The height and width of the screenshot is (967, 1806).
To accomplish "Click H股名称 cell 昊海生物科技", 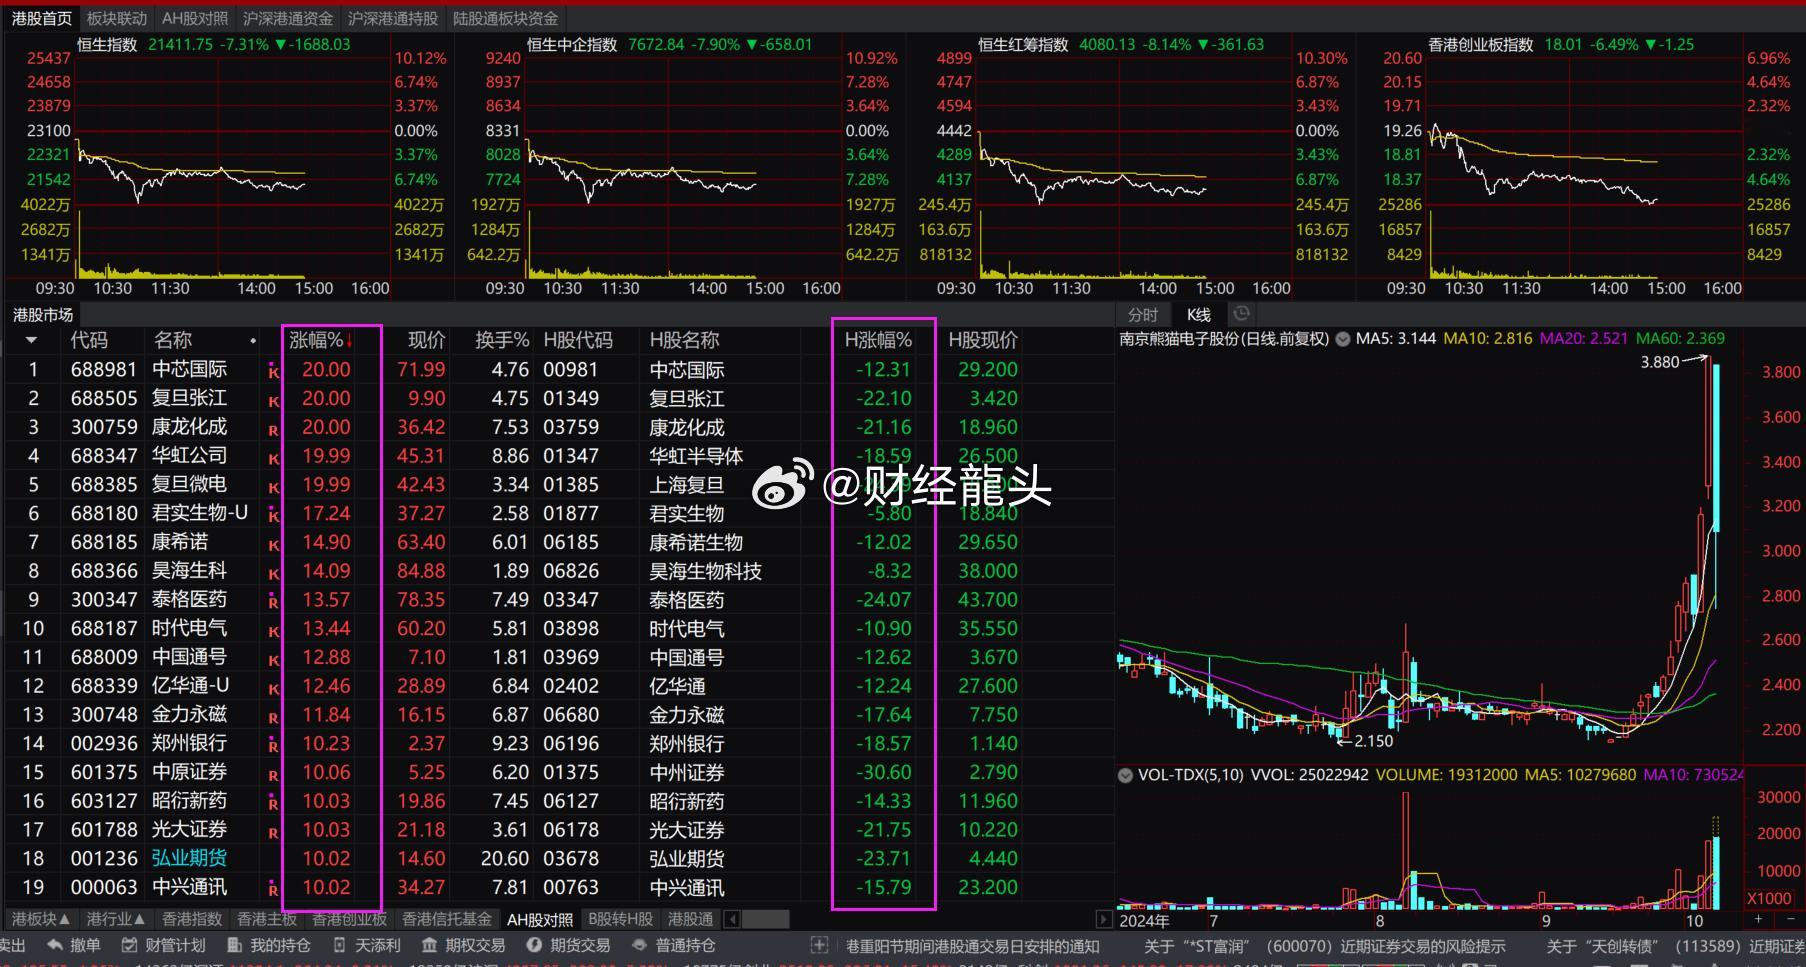I will tap(706, 571).
